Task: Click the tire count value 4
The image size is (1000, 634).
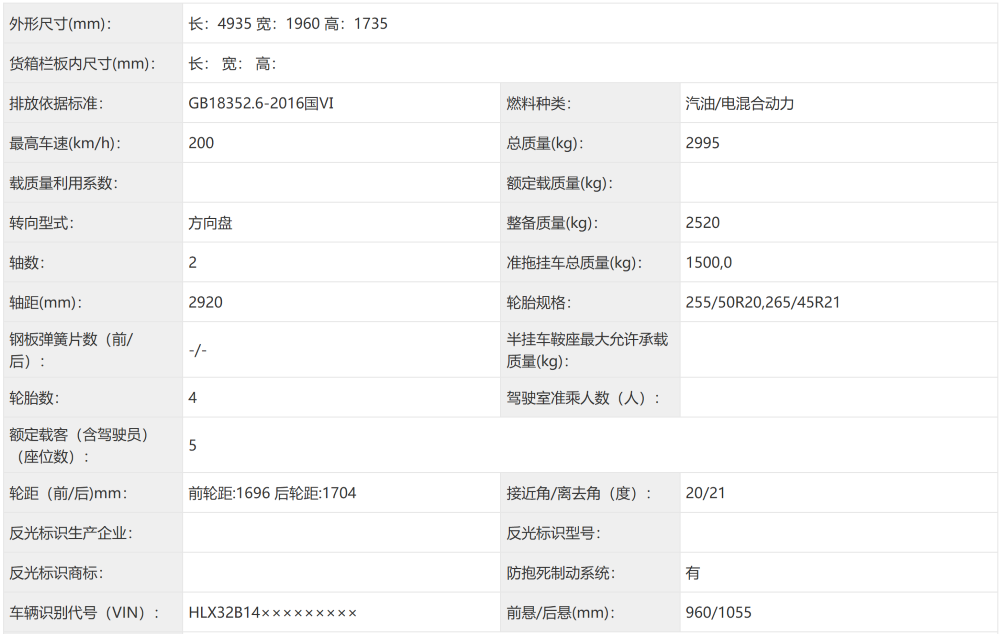Action: pos(193,398)
